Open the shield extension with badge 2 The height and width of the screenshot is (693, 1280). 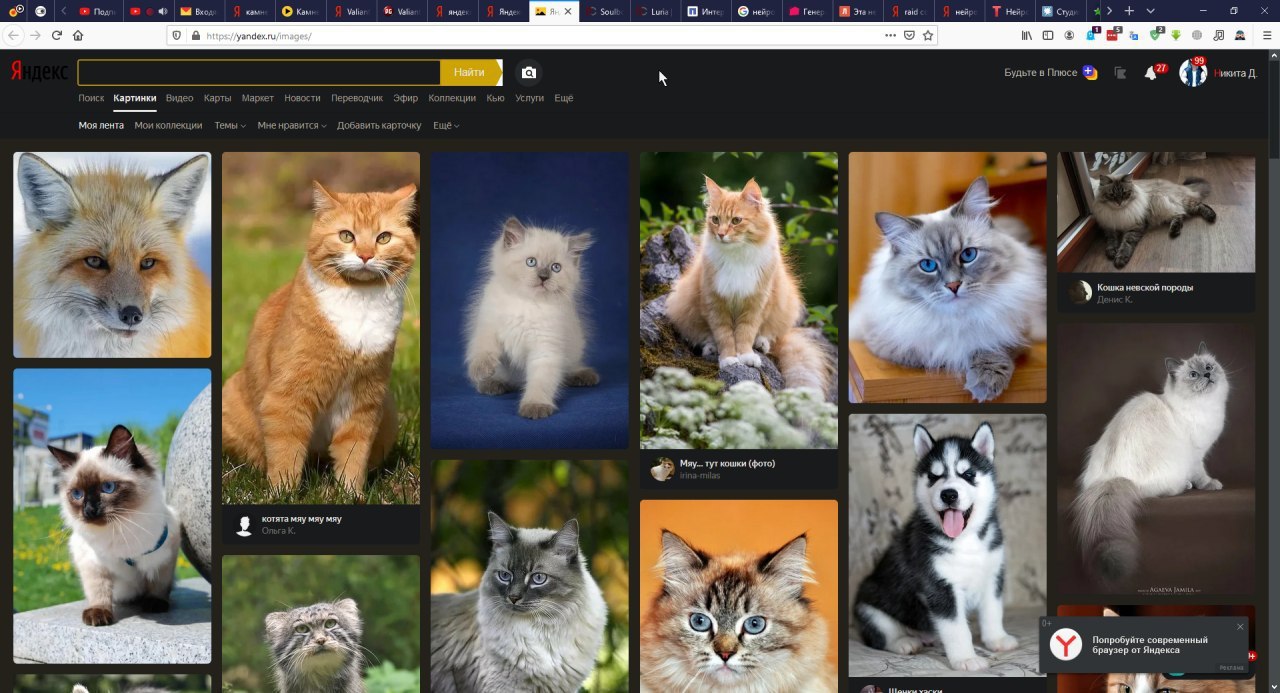click(x=1155, y=35)
